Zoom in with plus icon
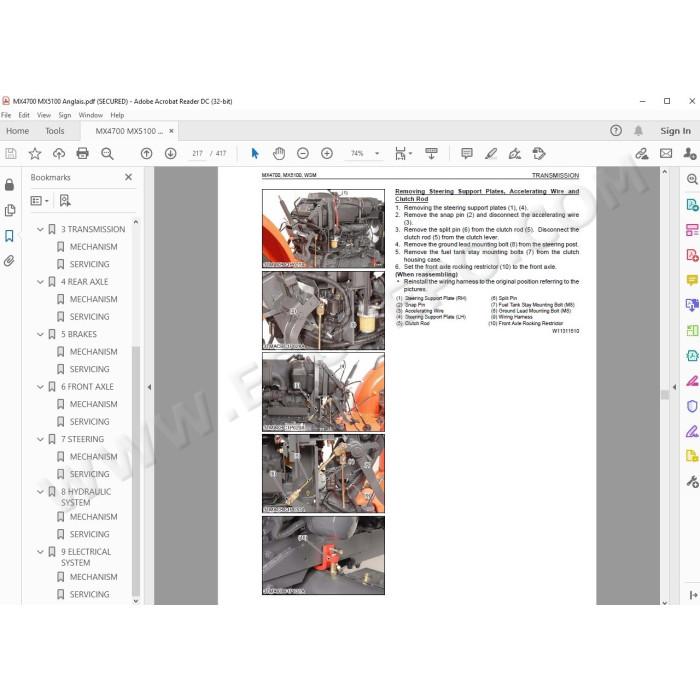This screenshot has width=700, height=700. pos(327,154)
